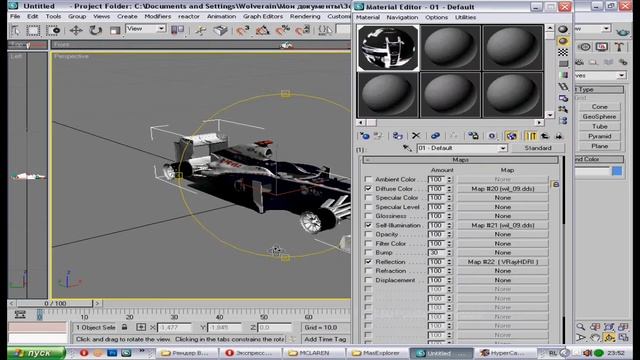Click Reset Map/Mtl to Default (X) icon
This screenshot has height=360, width=640.
point(416,136)
